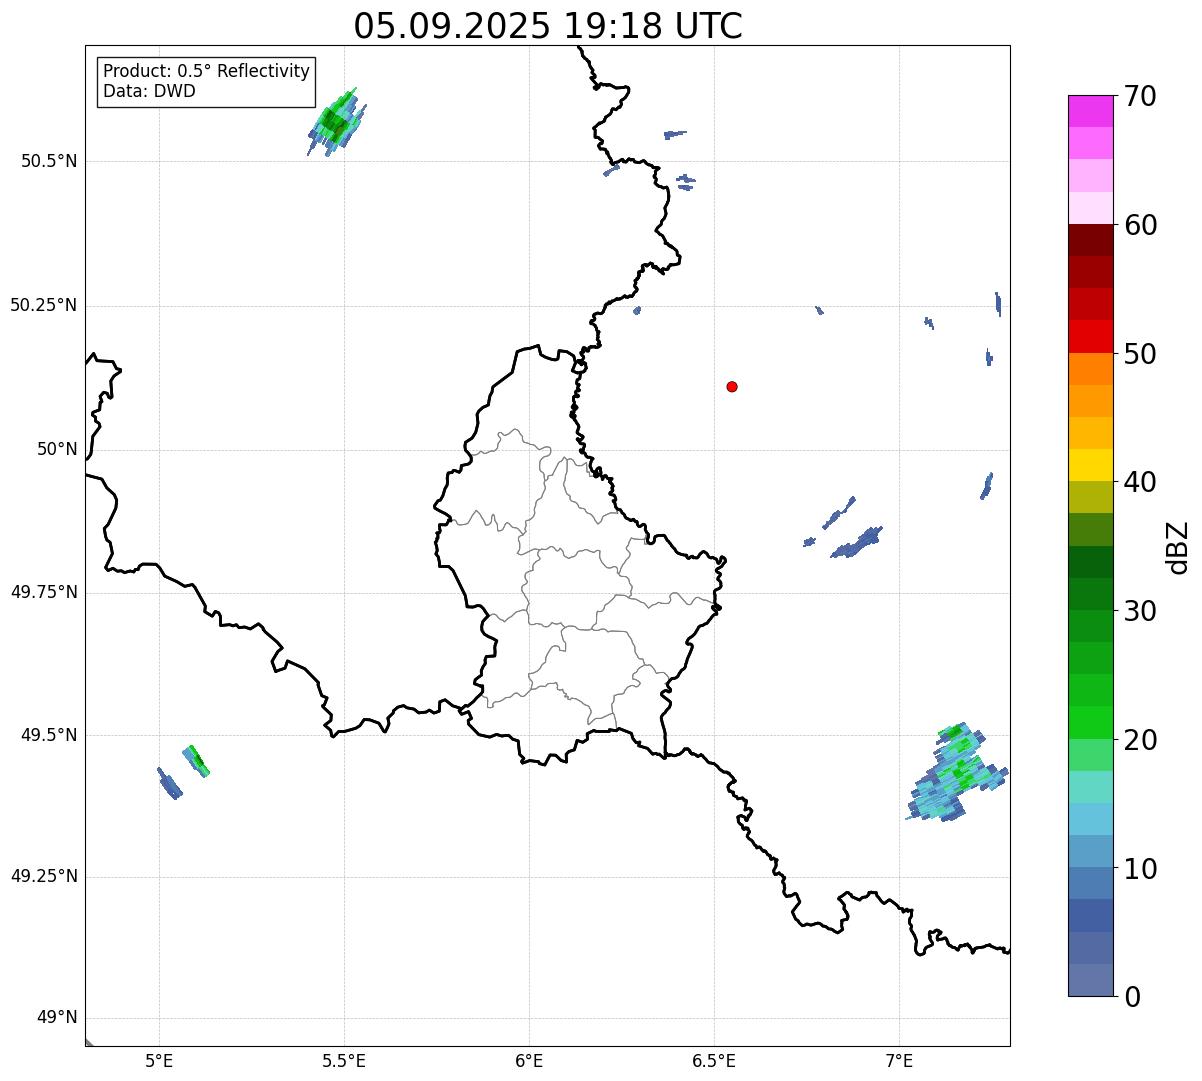Click the 50.25°N latitude label

(43, 305)
